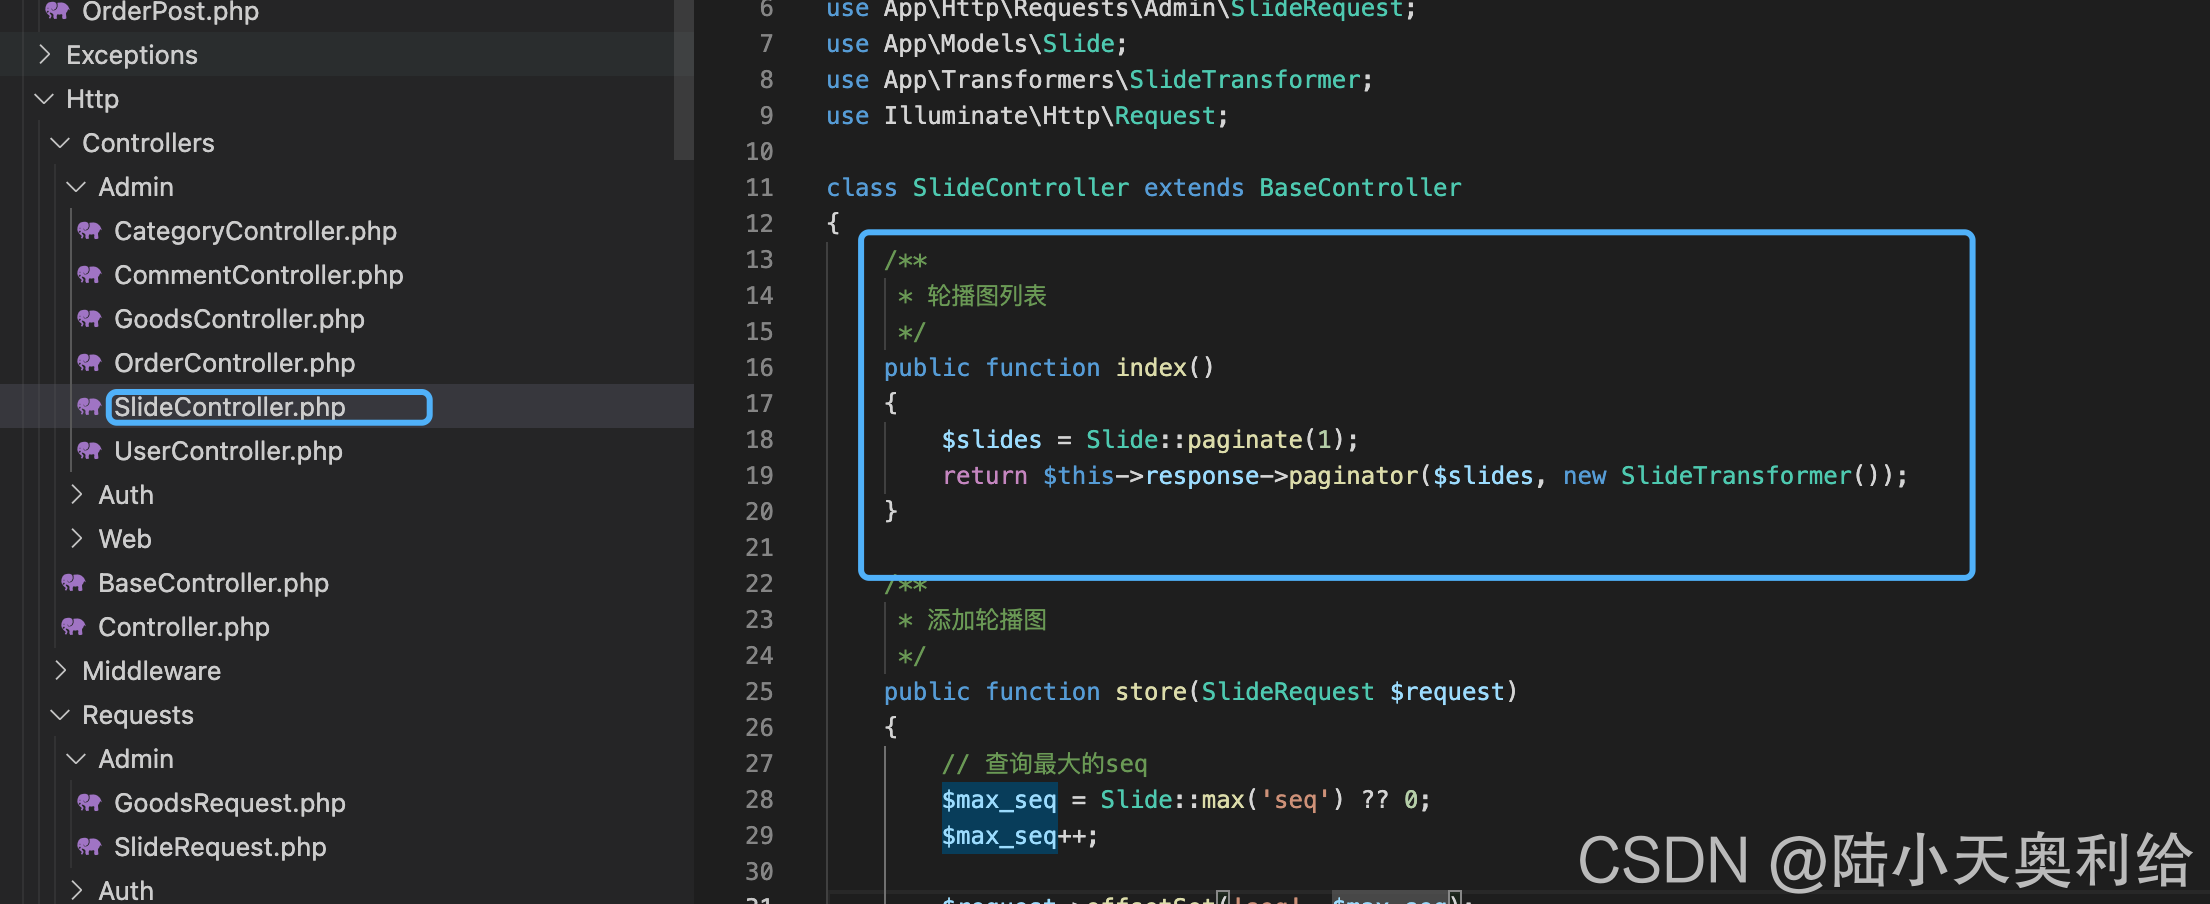
Task: Click the comment 轮播图列表
Action: (987, 295)
